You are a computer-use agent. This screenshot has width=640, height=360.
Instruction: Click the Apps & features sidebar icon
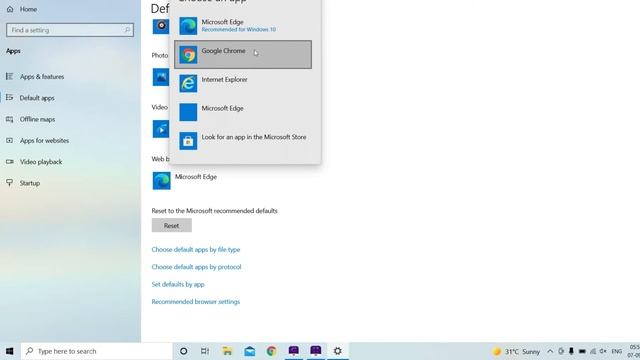tap(9, 76)
